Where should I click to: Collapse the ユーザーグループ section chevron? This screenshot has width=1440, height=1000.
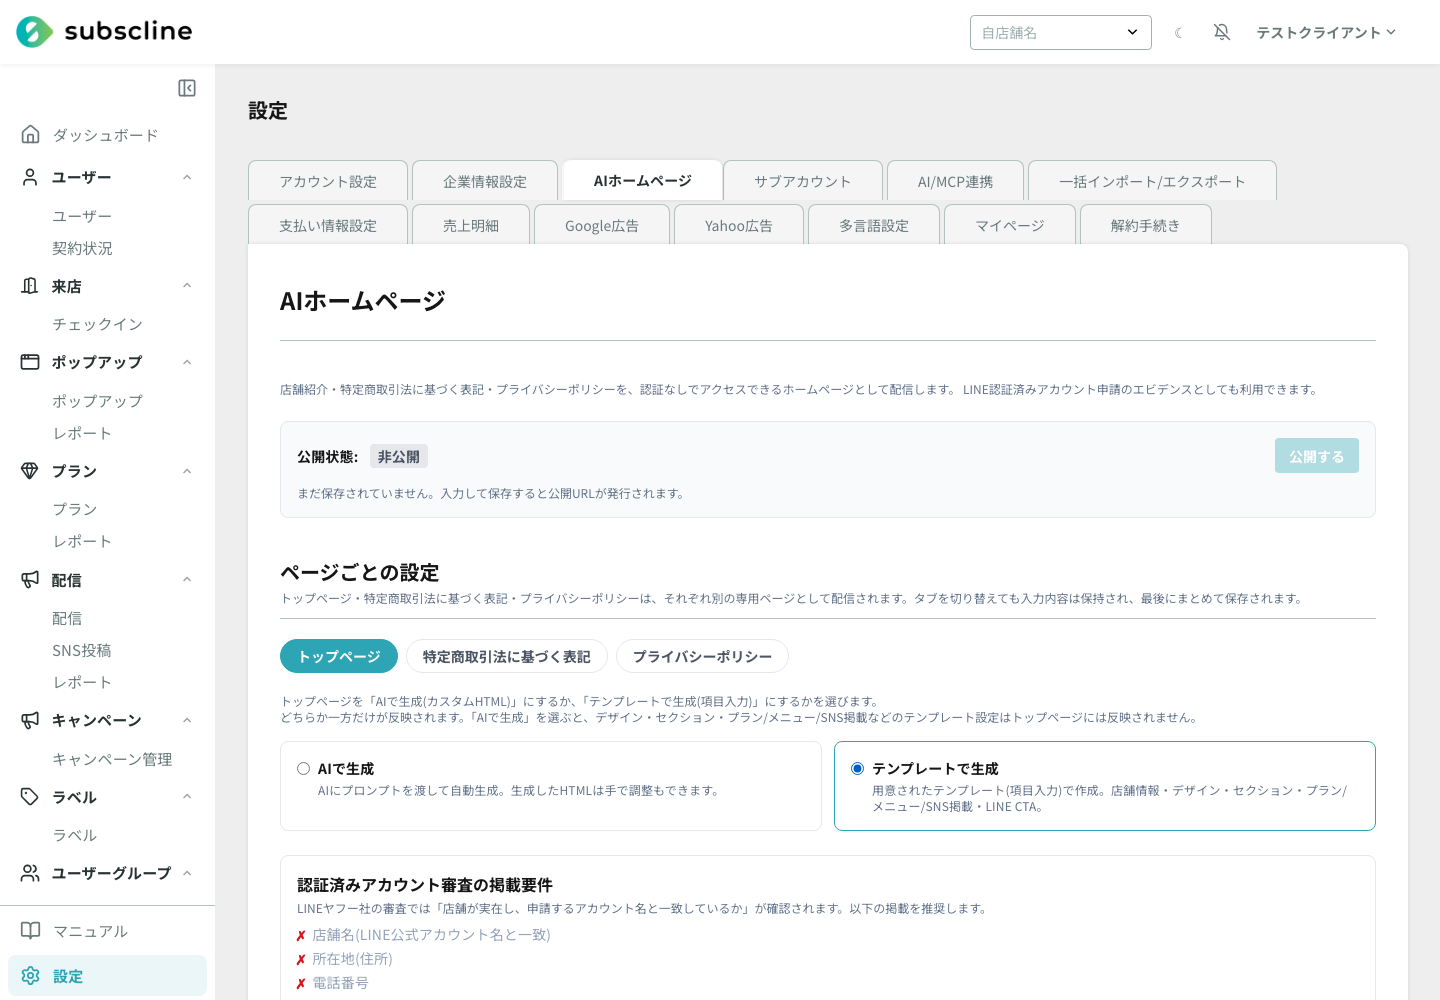point(187,873)
